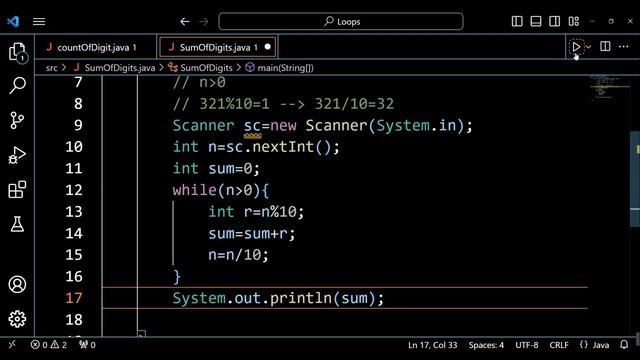This screenshot has height=360, width=640.
Task: Click line number 12 in gutter
Action: [x=74, y=190]
